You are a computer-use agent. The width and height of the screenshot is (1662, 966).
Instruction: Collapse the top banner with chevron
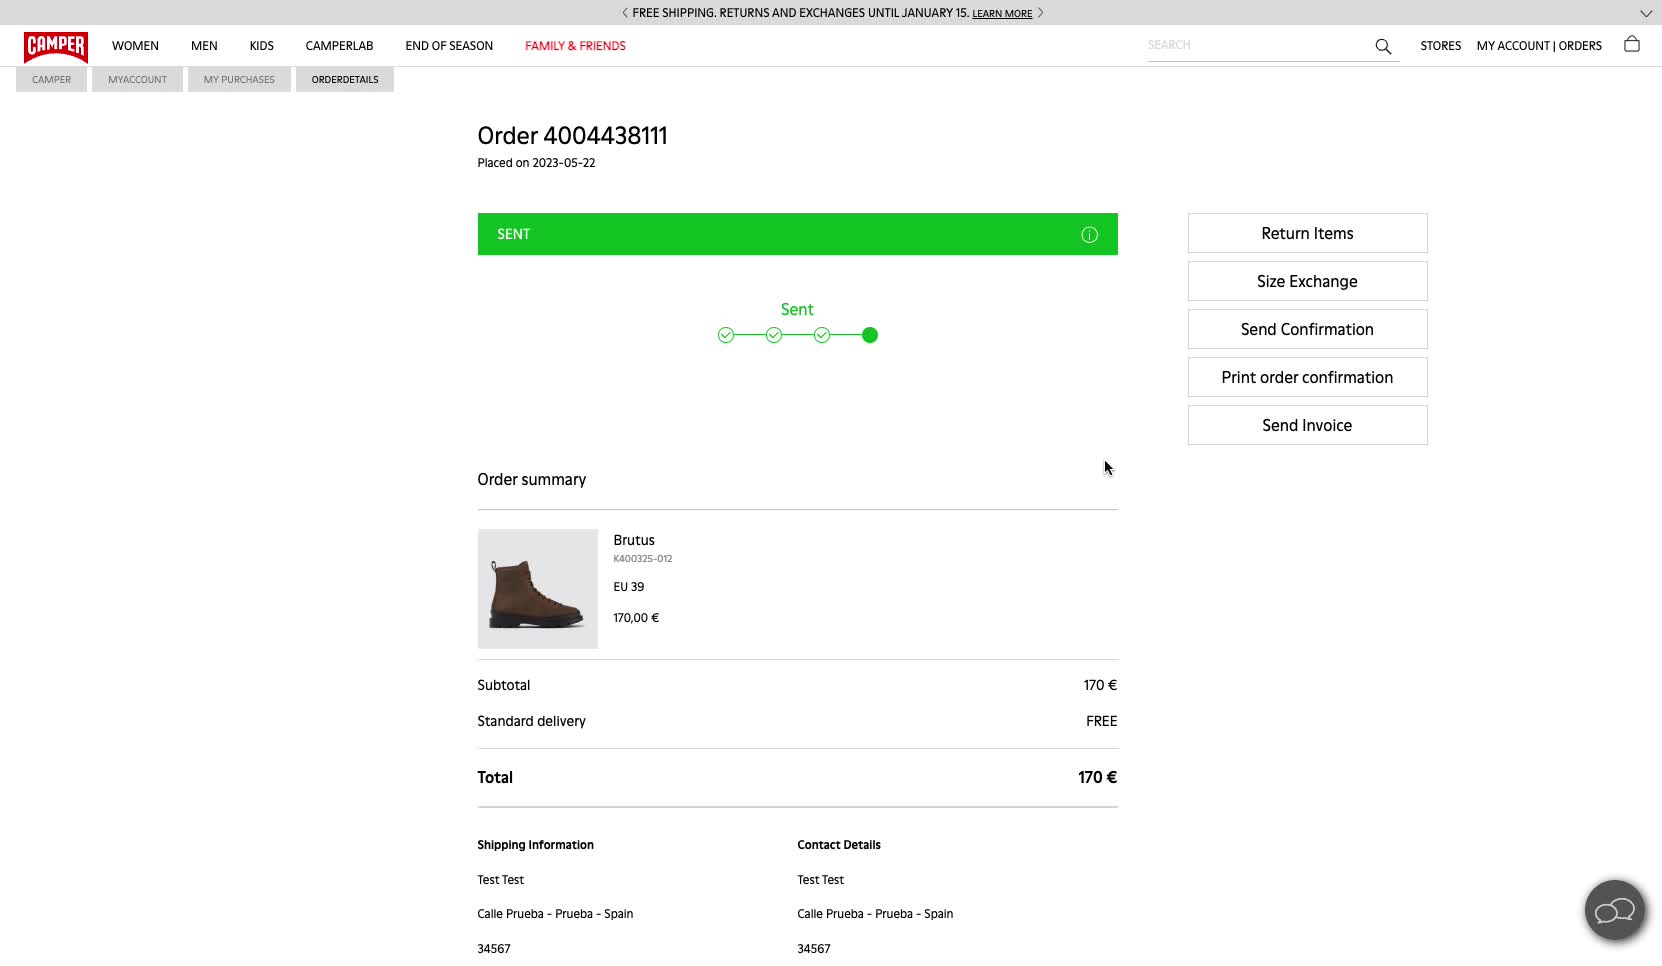point(1646,13)
